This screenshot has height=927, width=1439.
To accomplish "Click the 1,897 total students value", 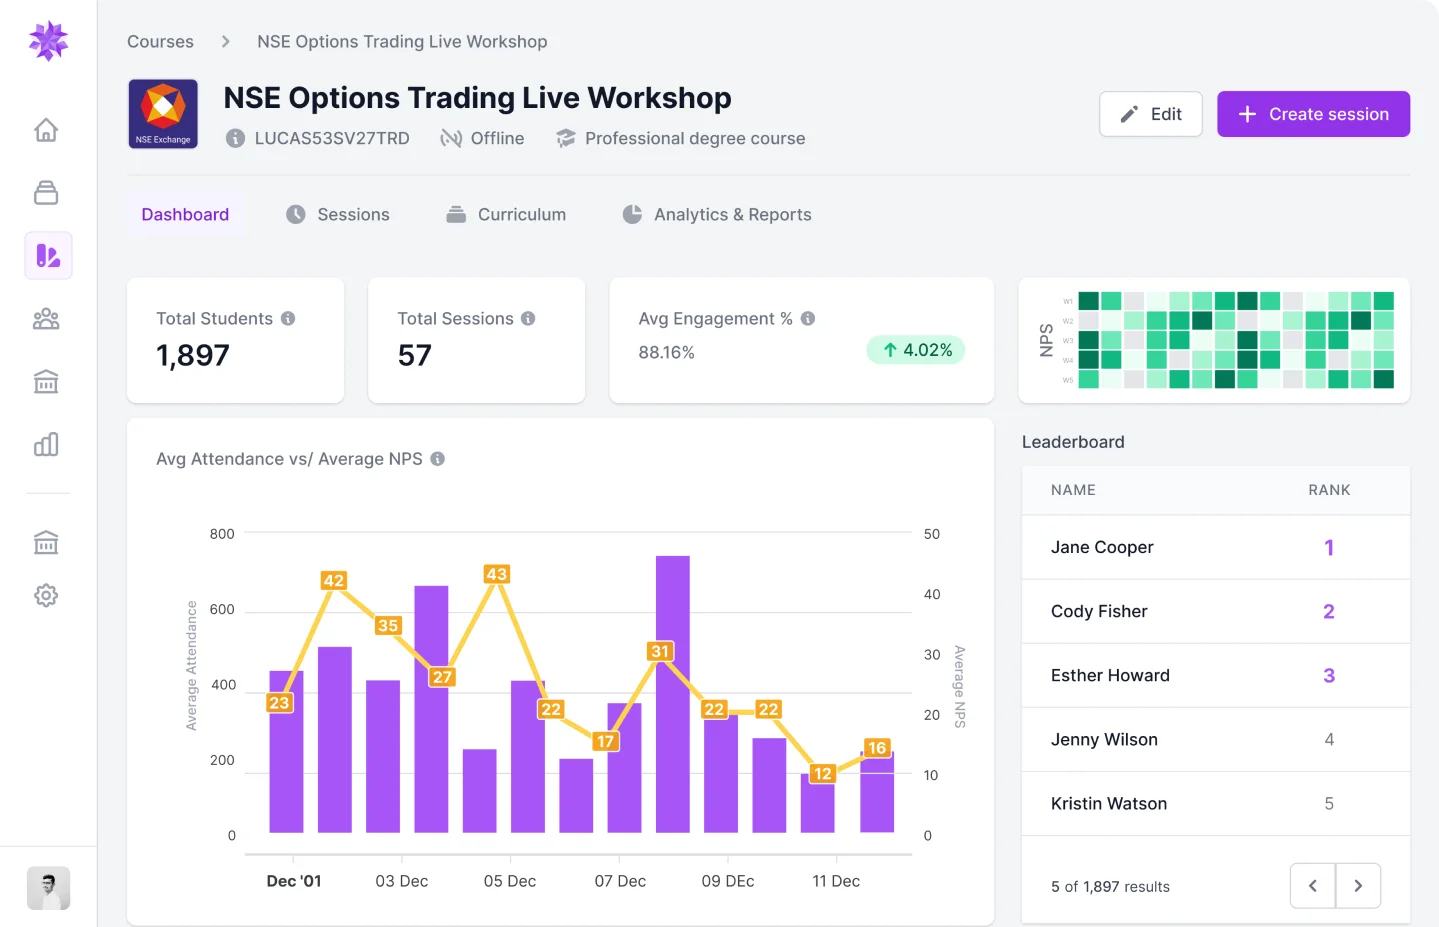I will tap(193, 355).
